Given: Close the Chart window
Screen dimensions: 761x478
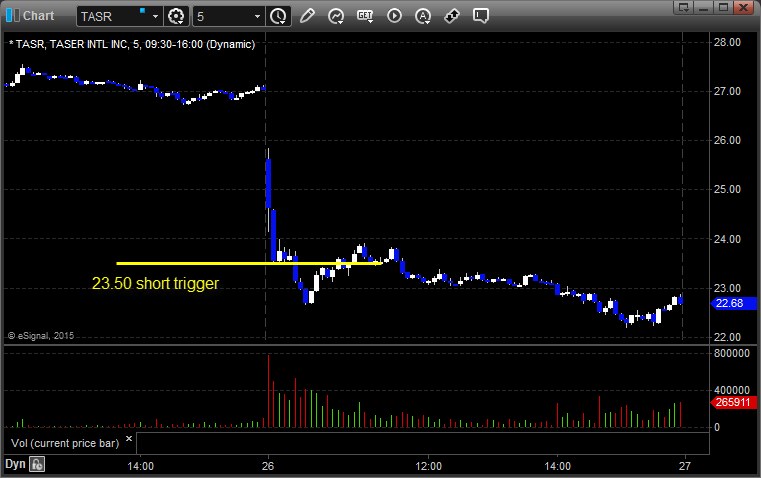Looking at the screenshot, I should click(x=744, y=7).
